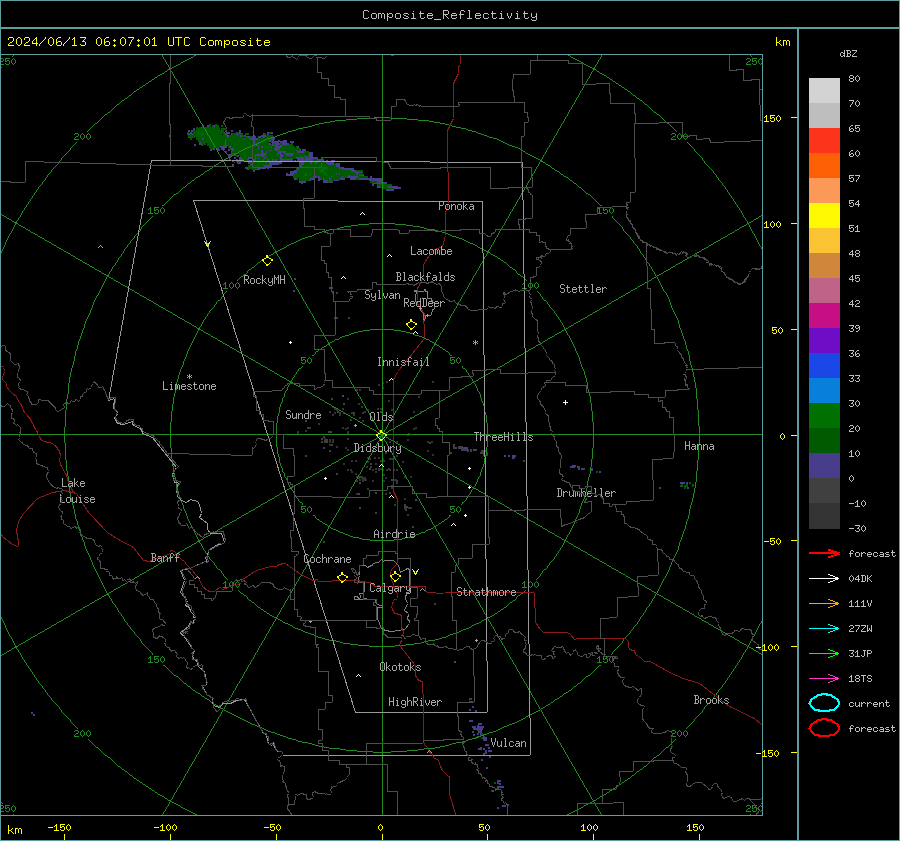
Task: Select the bright yellow 51–54 dBZ swatch
Action: coord(824,215)
